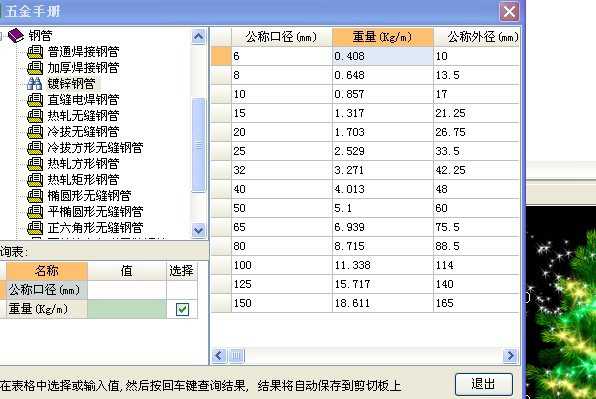This screenshot has height=399, width=596.
Task: Select the 普通焊接钢管 book icon
Action: click(35, 52)
